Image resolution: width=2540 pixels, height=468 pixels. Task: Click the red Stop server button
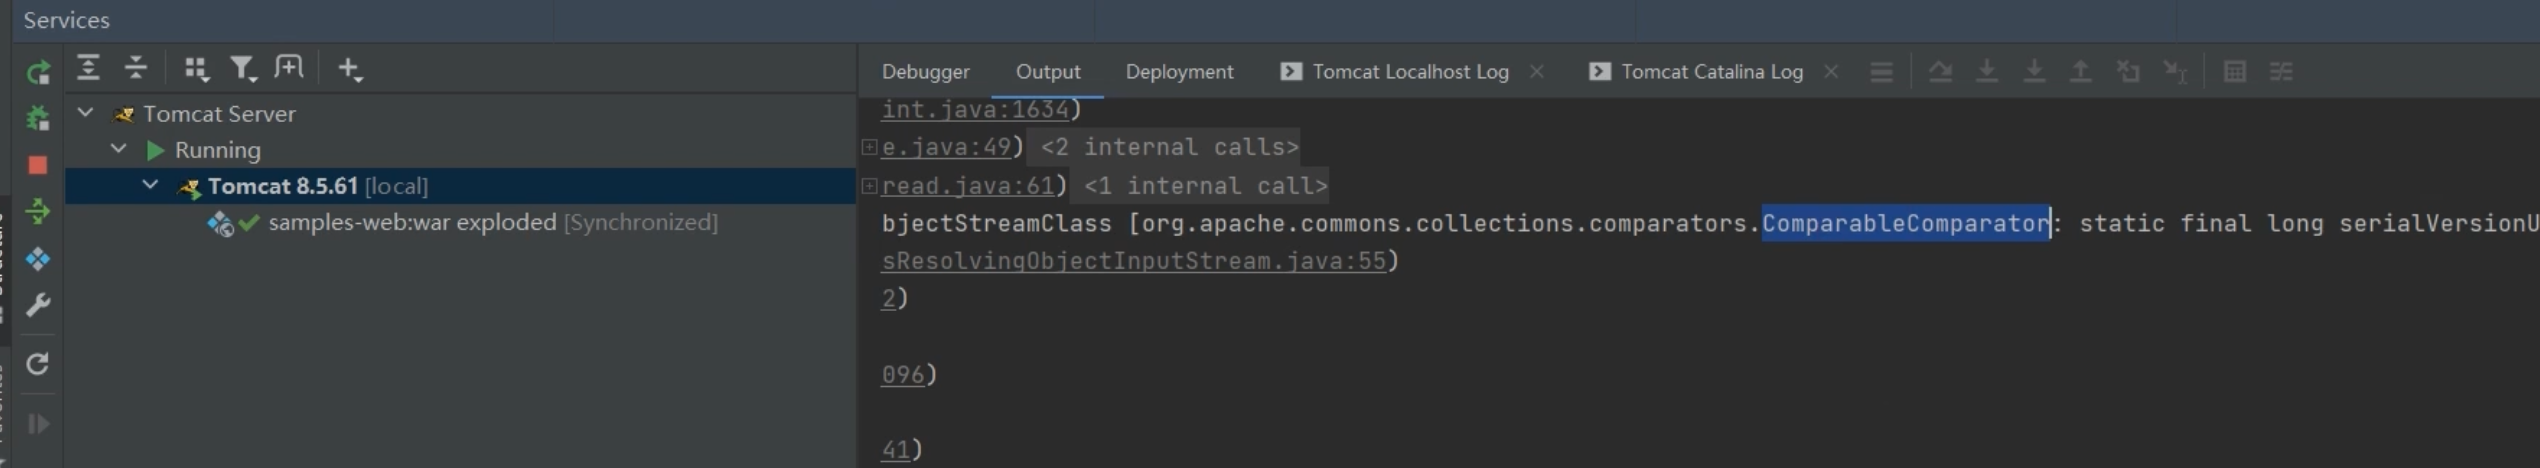tap(38, 165)
